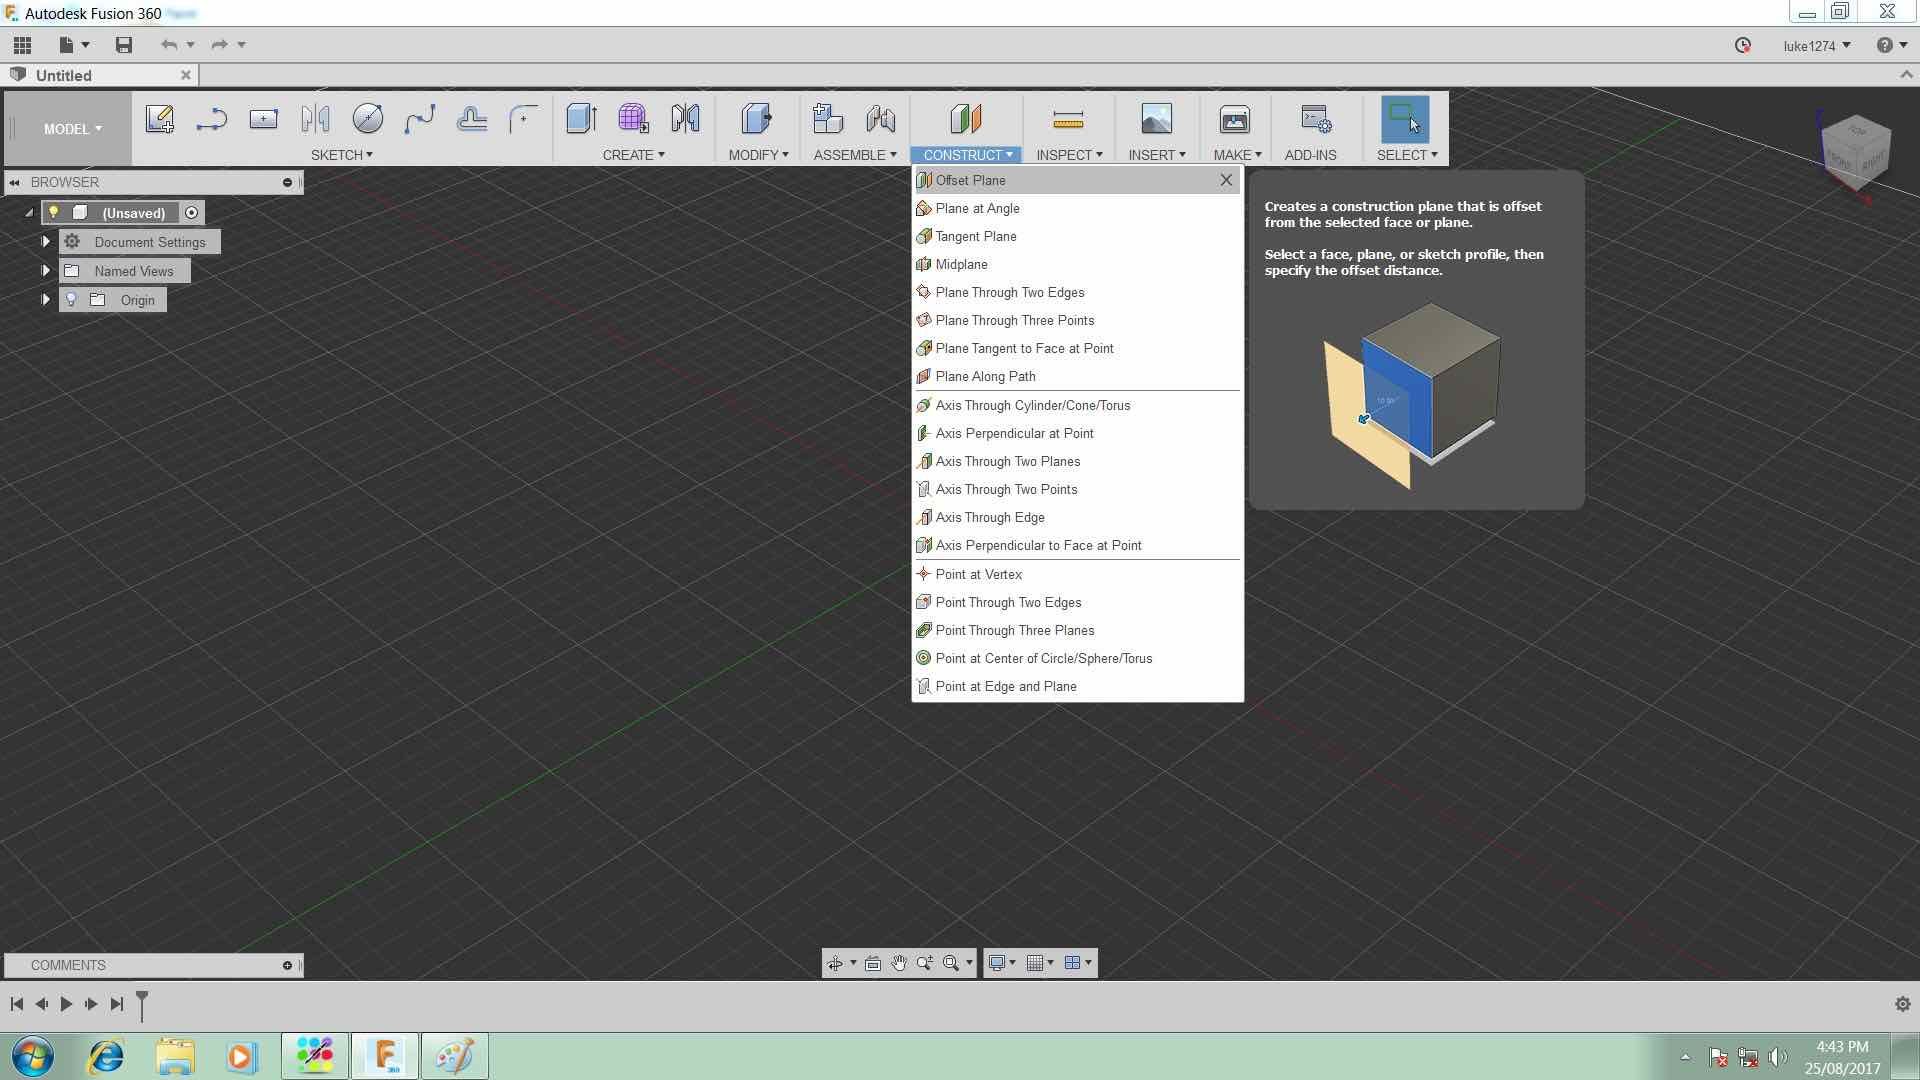Select the Rectangle sketch tool icon
Viewport: 1920px width, 1080px height.
coord(264,119)
